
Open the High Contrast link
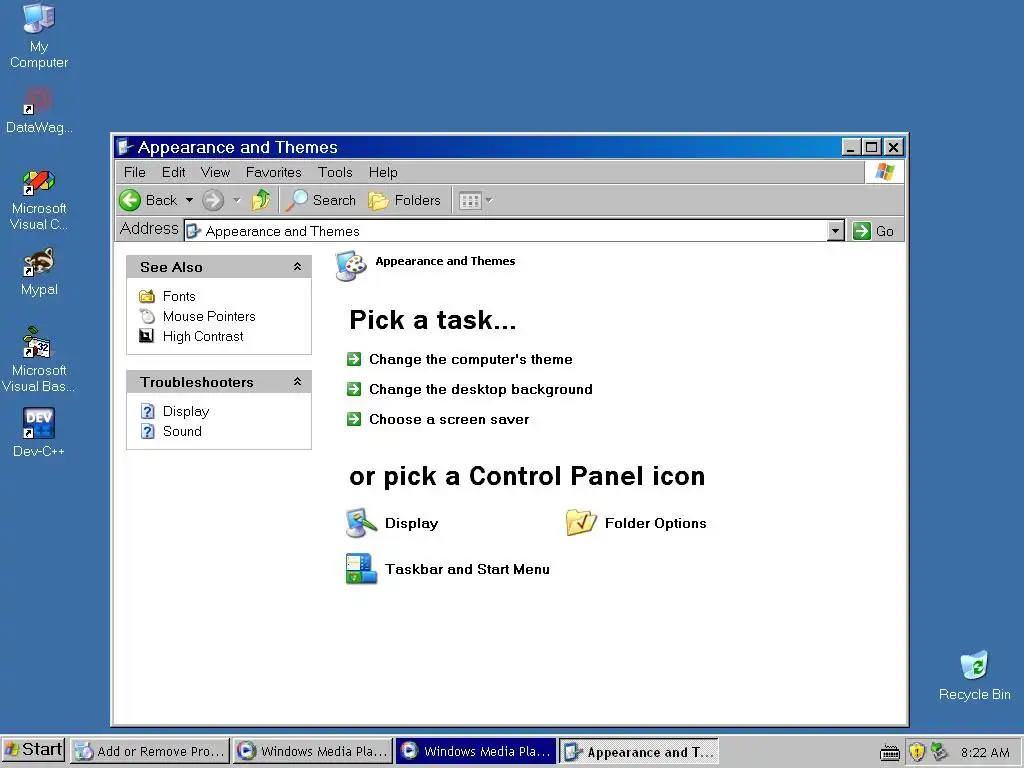tap(203, 336)
